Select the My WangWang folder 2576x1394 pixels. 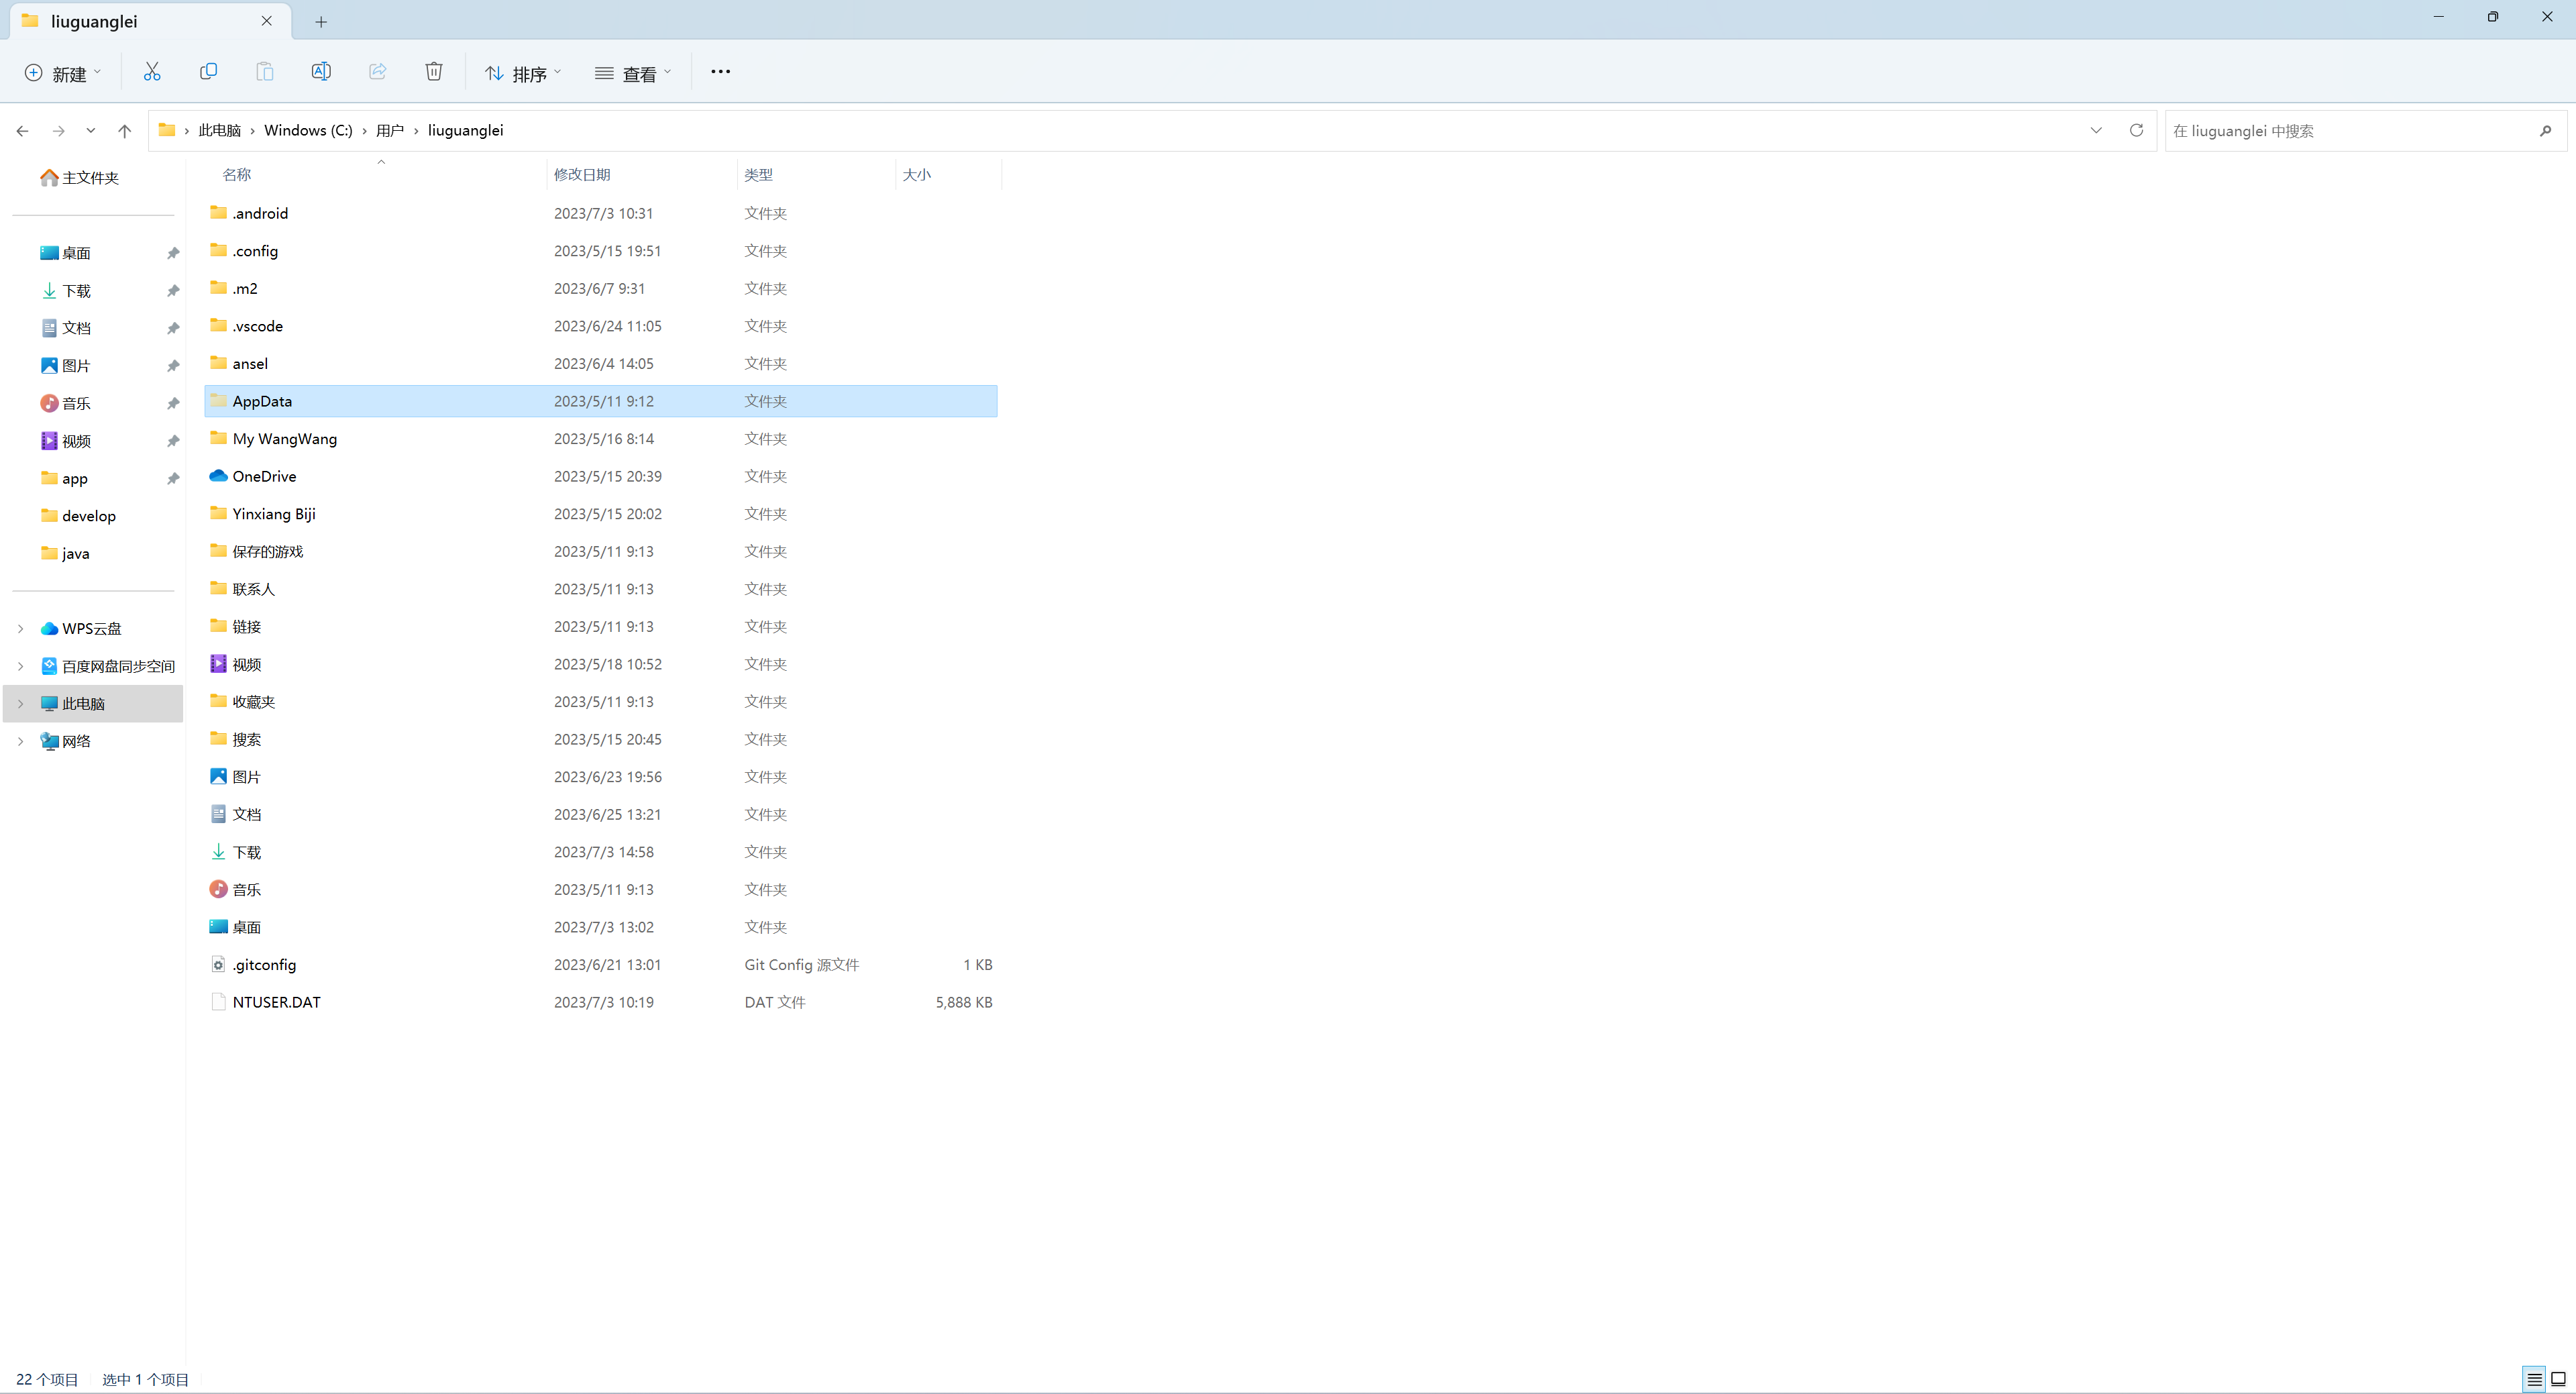[x=601, y=439]
